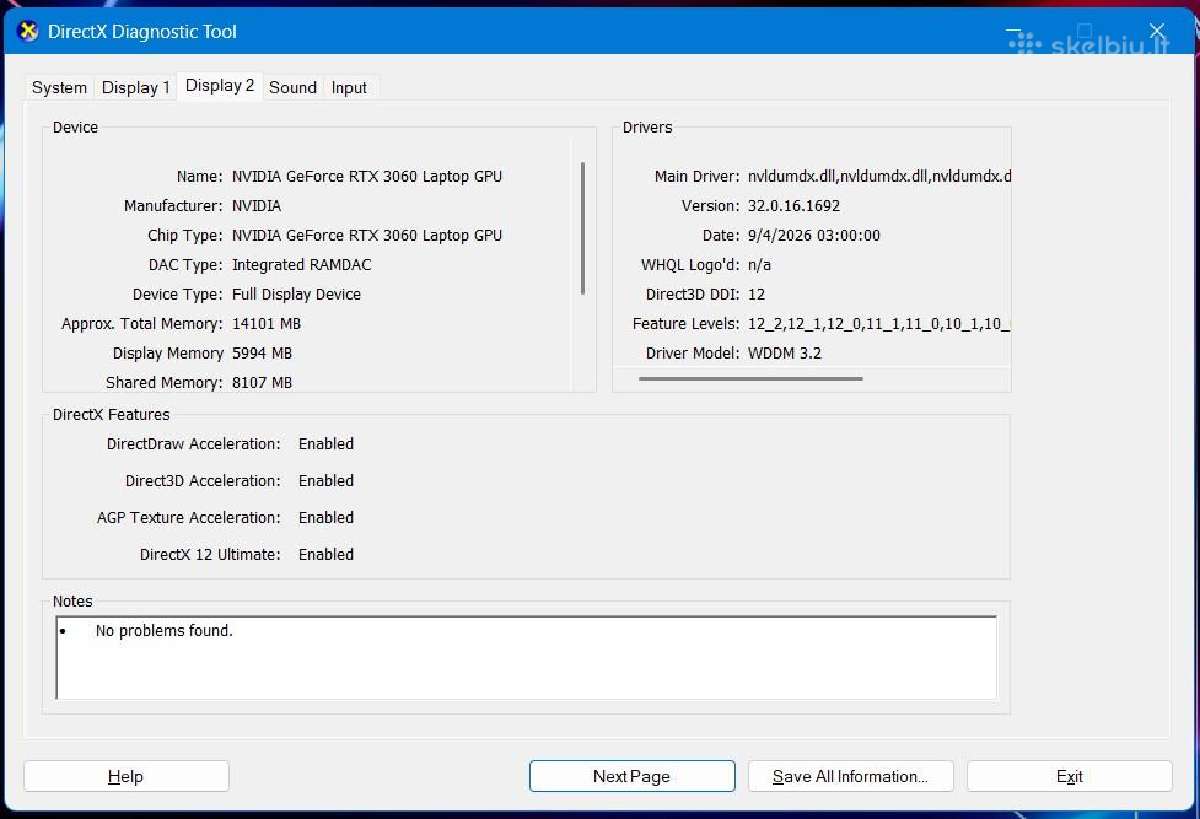Click the Feature Levels value list
Screen dimensions: 1200x819
coord(880,323)
